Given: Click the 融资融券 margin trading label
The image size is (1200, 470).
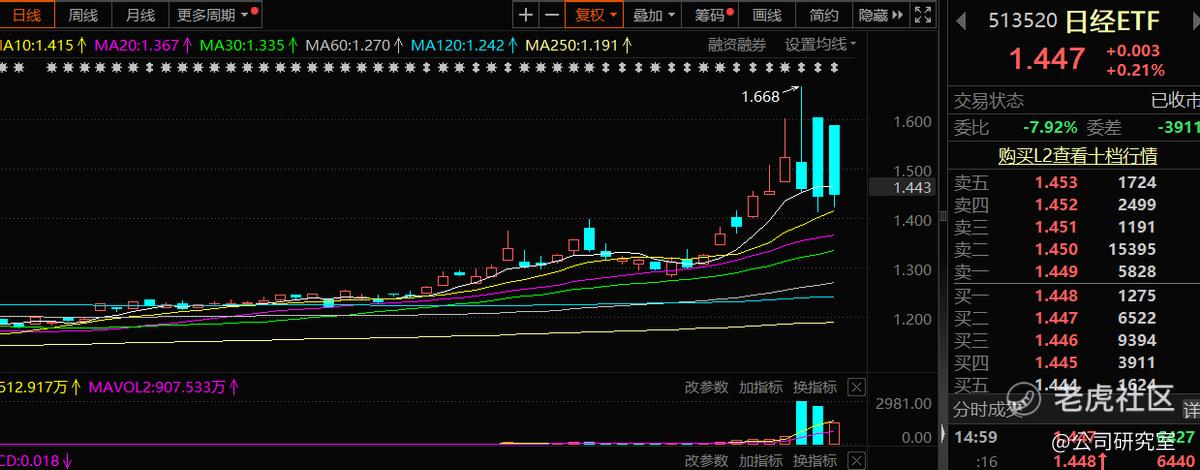Looking at the screenshot, I should pyautogui.click(x=737, y=44).
